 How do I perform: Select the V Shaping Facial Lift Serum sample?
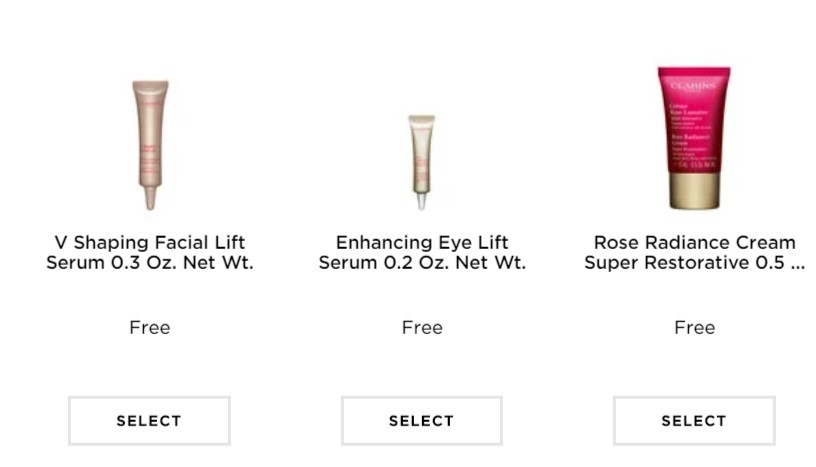(x=149, y=421)
